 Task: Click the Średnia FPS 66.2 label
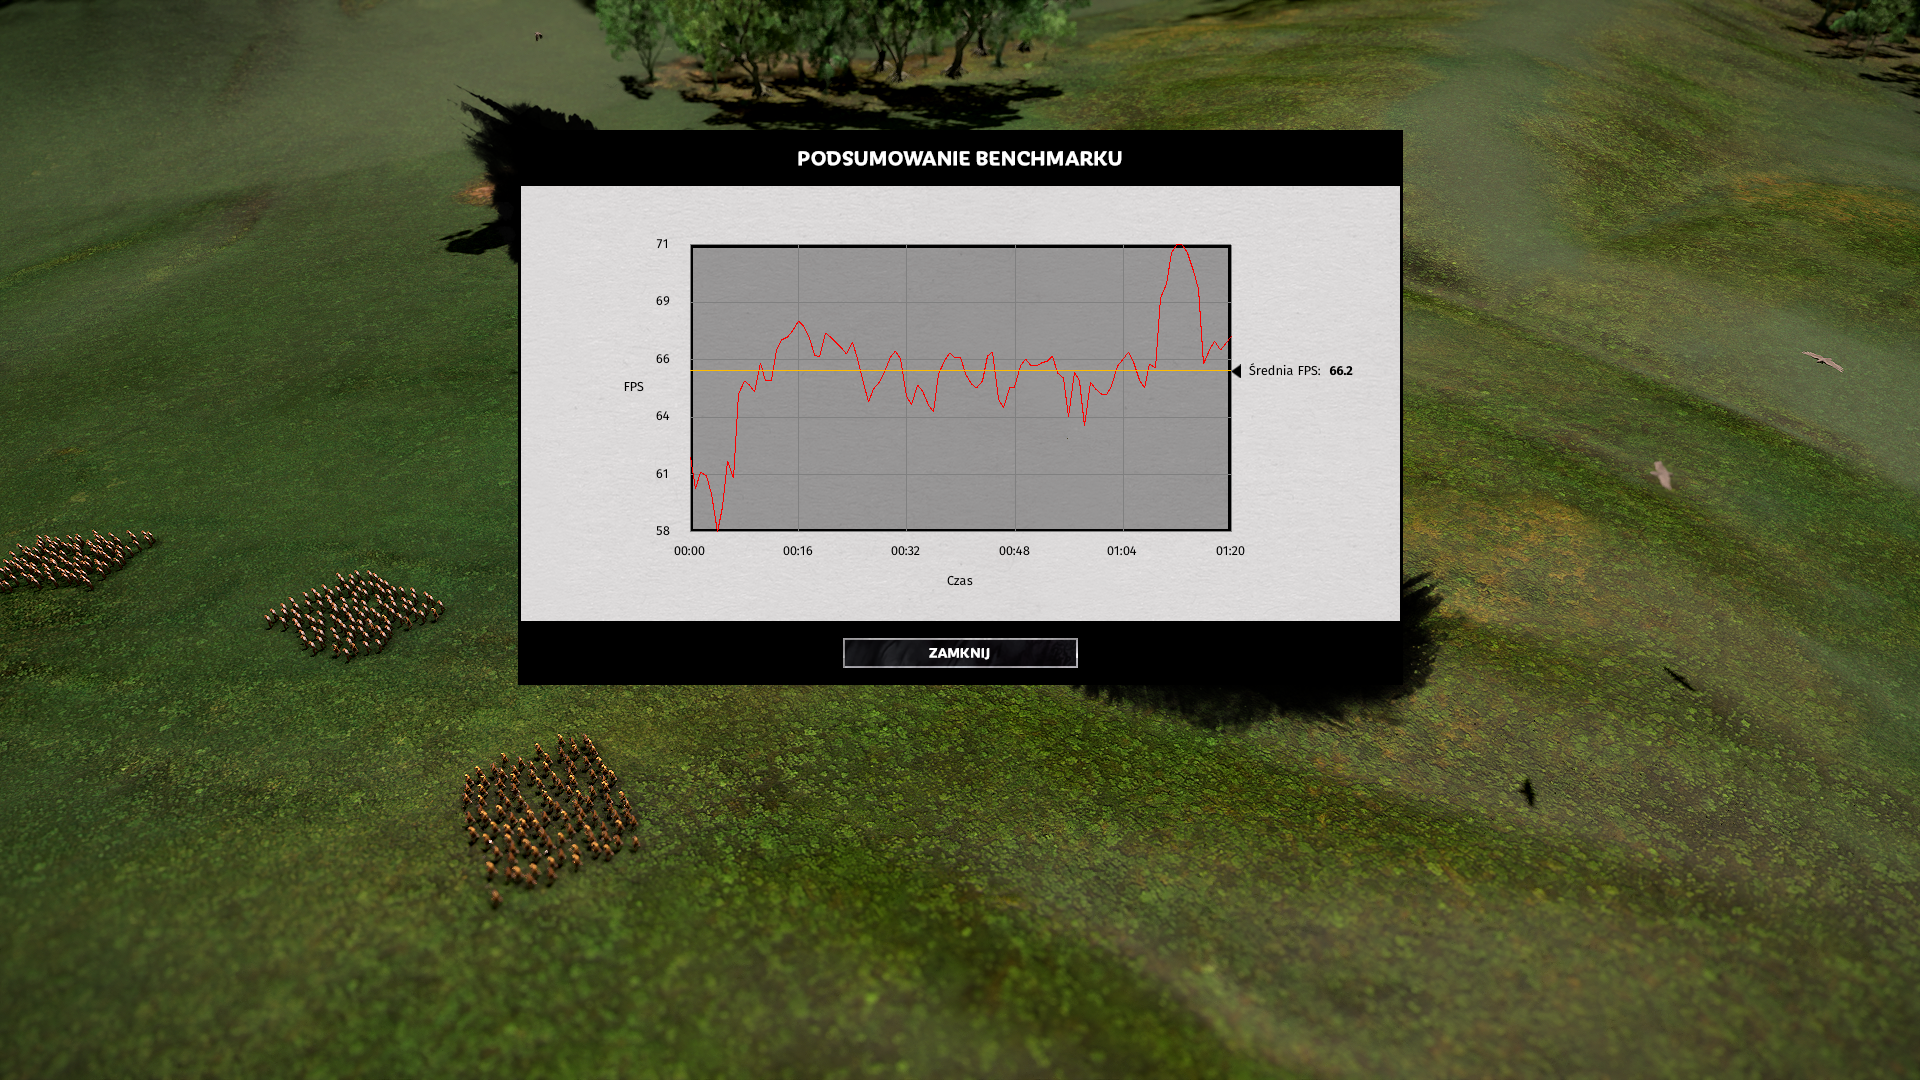(1300, 371)
